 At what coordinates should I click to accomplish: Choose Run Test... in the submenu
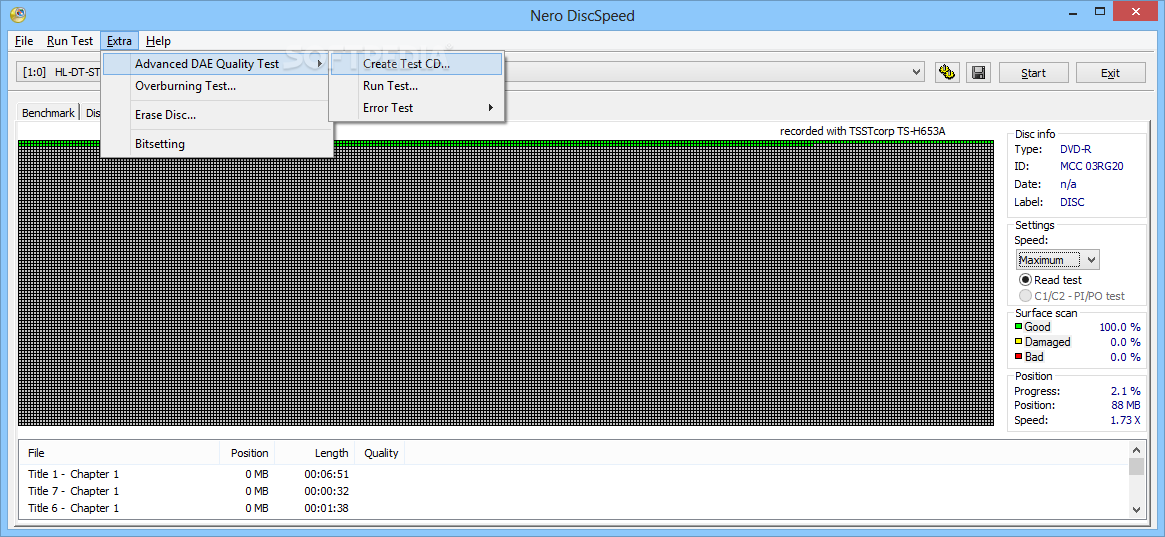pos(416,86)
